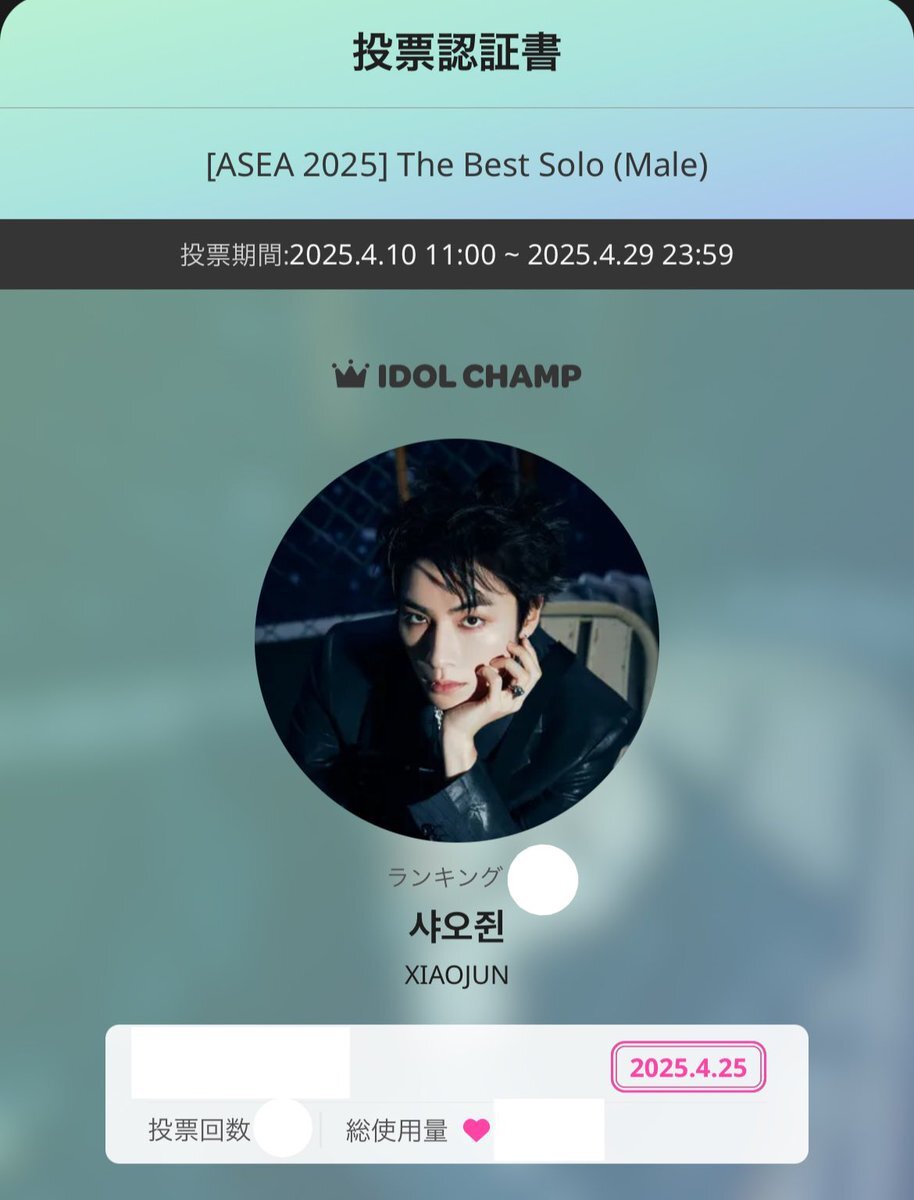Click the white box right of the heart
This screenshot has width=914, height=1200.
coord(549,1130)
